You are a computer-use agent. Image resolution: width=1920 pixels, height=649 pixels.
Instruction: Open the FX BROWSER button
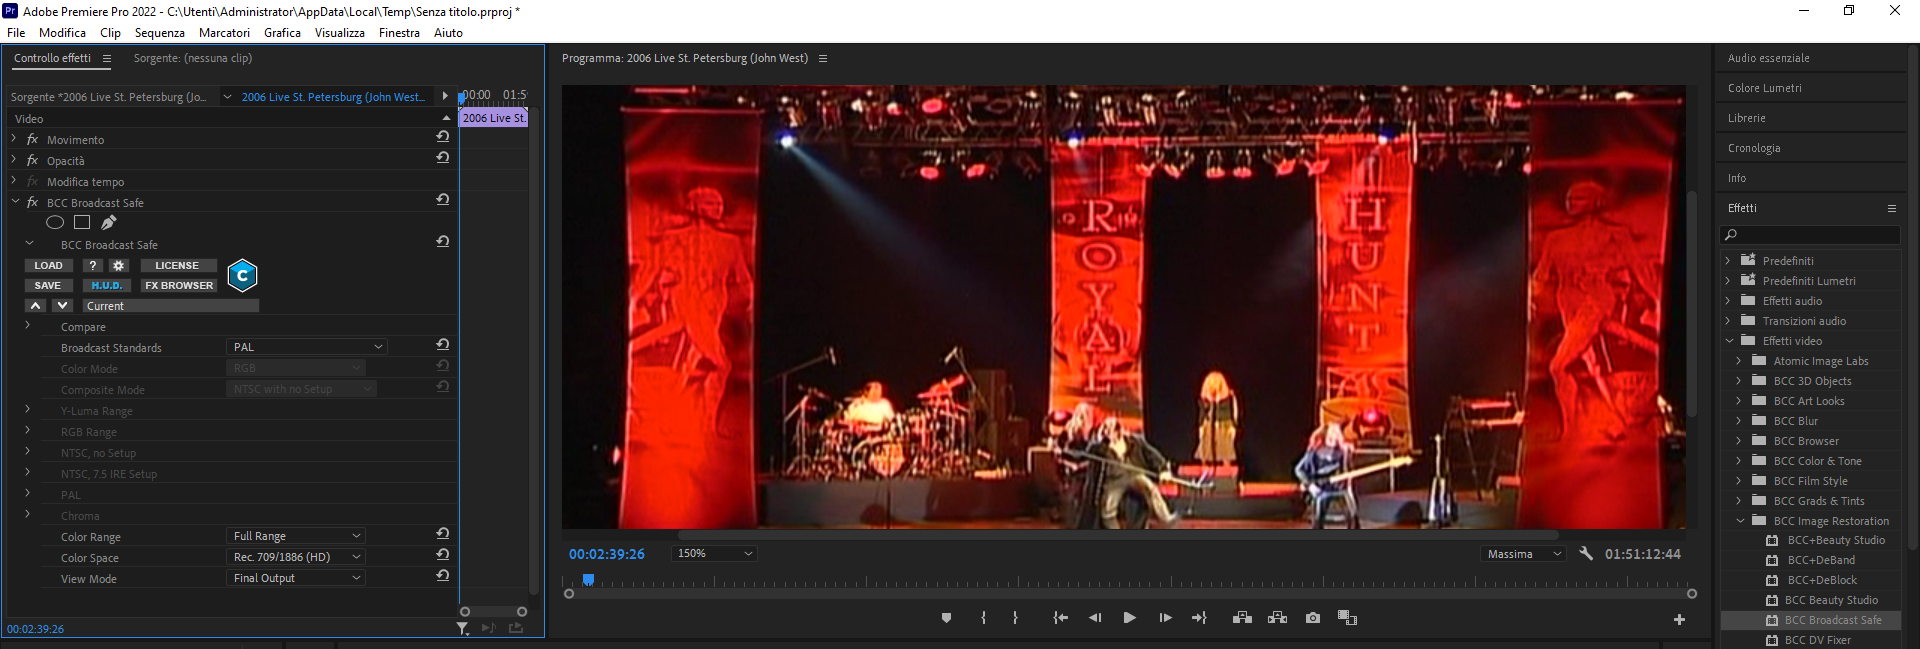(178, 285)
